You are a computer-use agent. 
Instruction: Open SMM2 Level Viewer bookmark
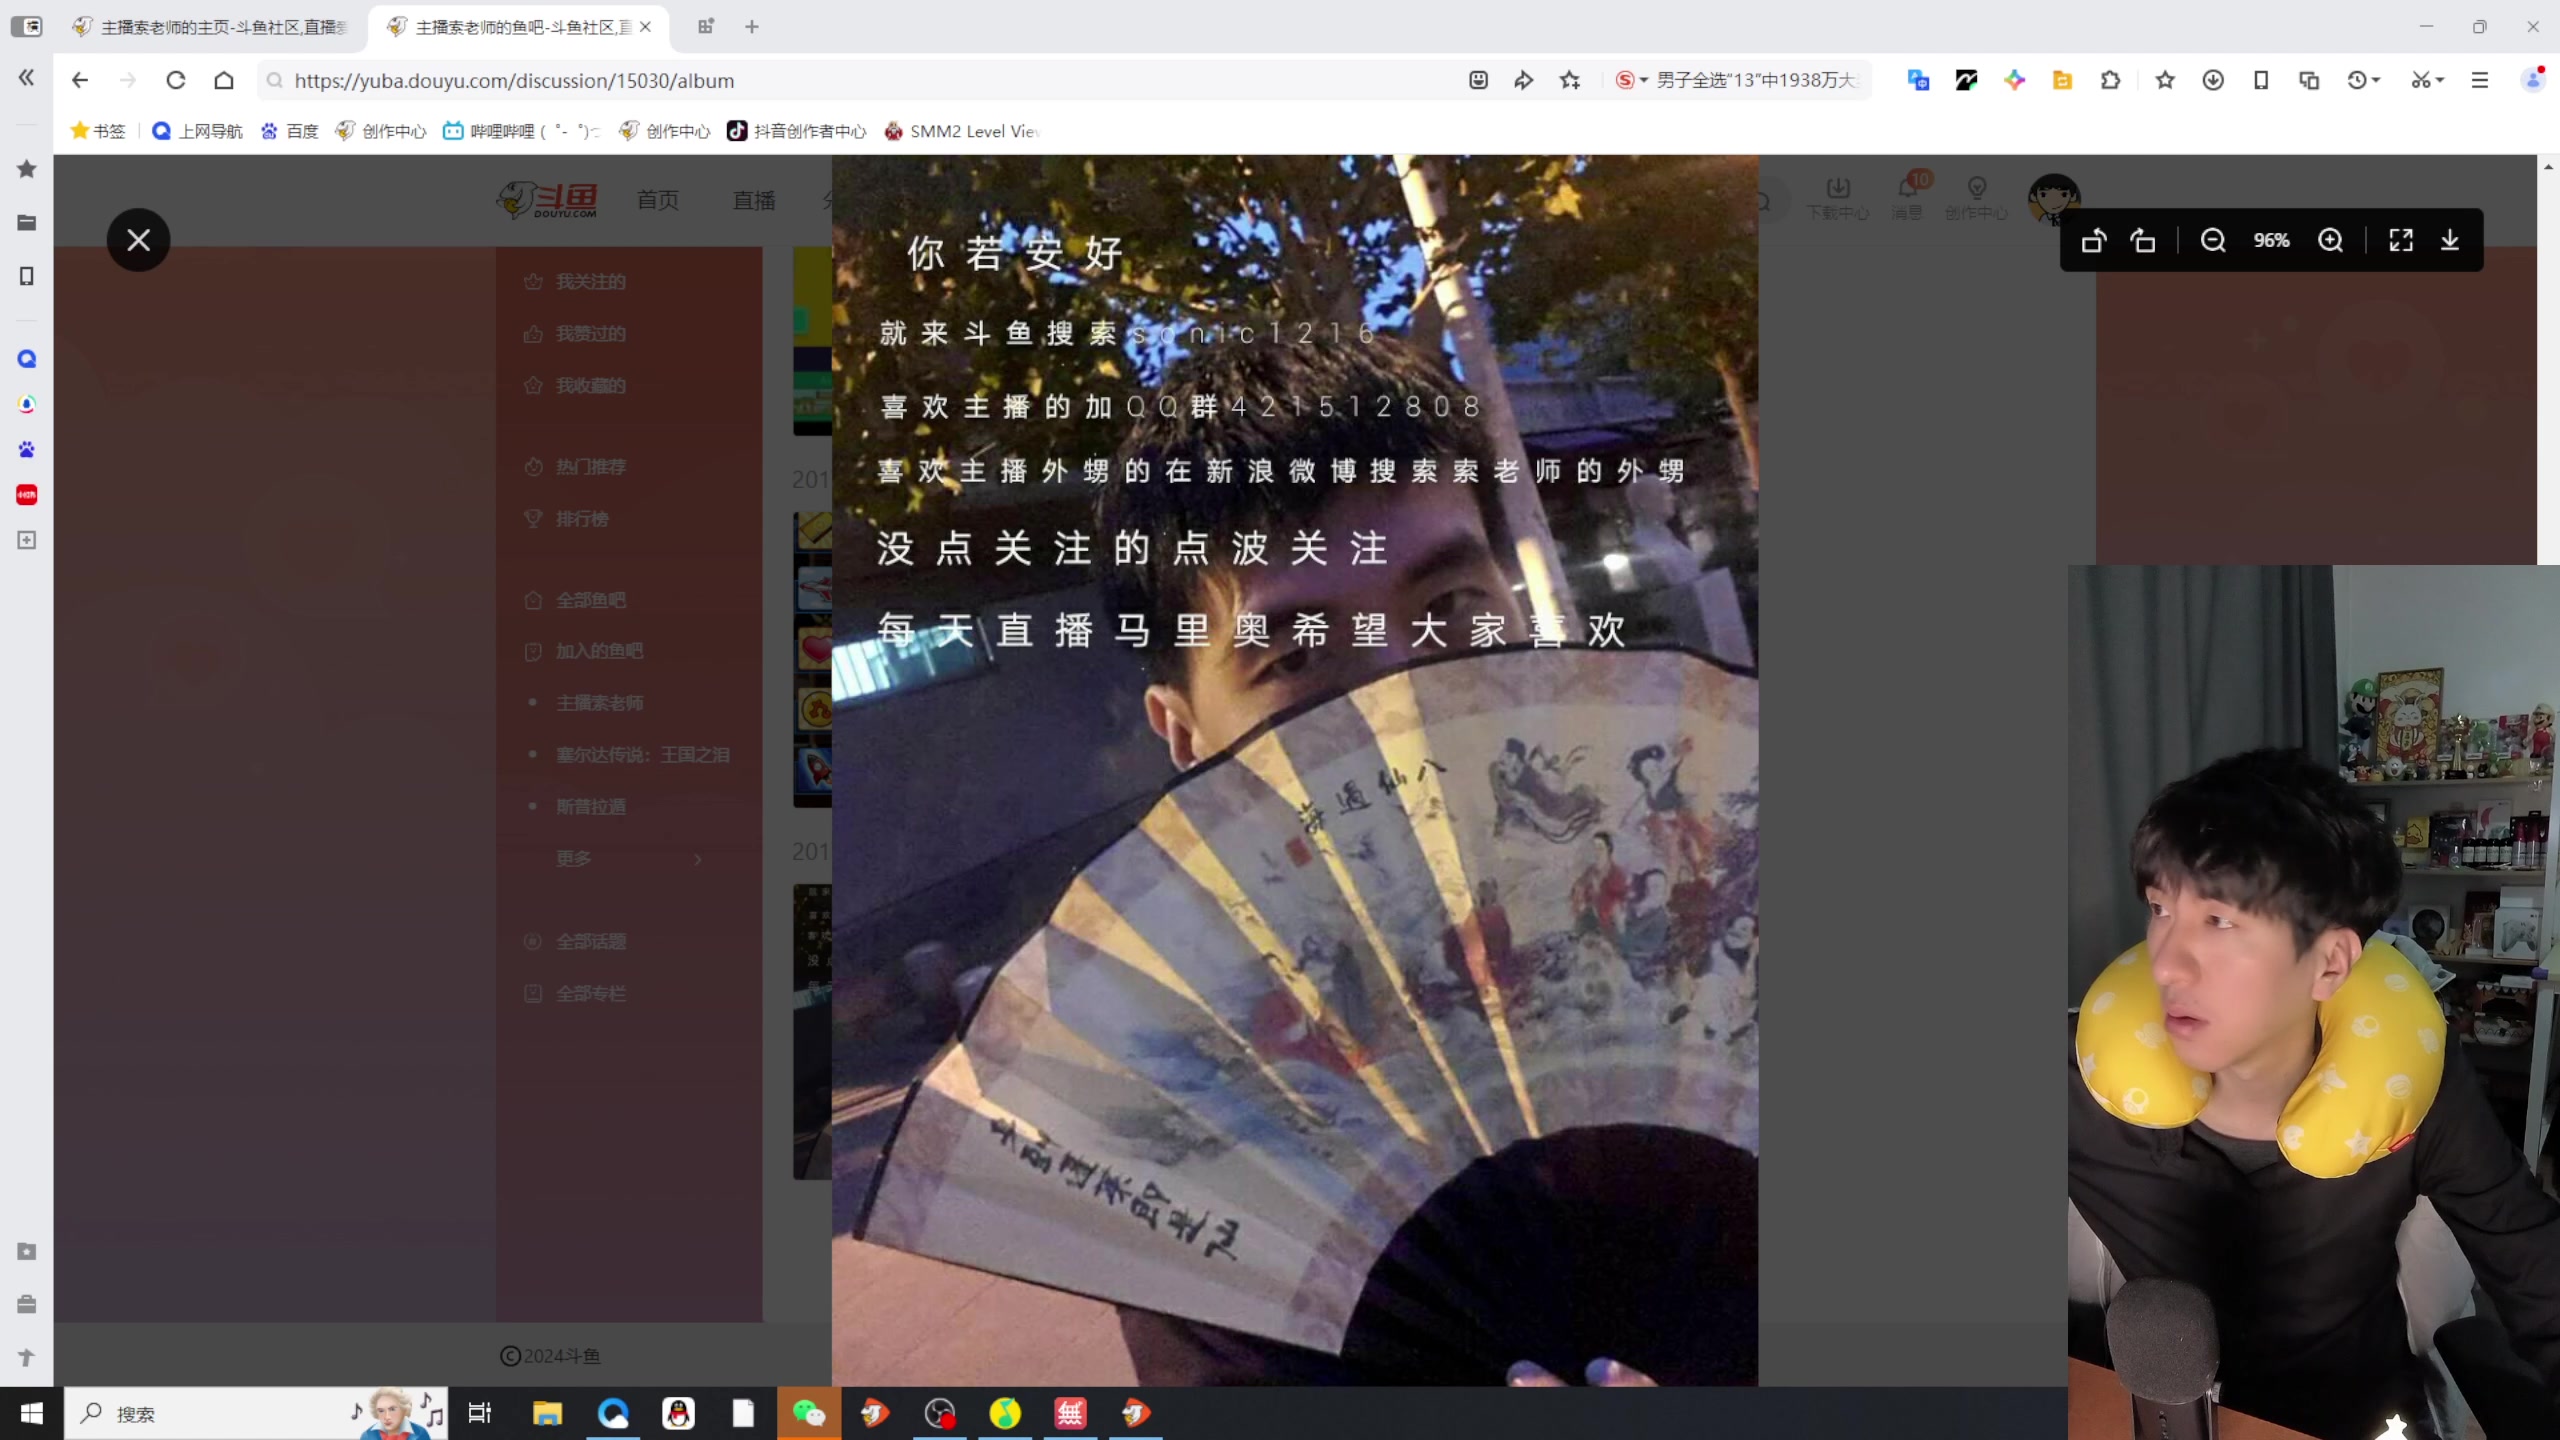click(x=962, y=131)
